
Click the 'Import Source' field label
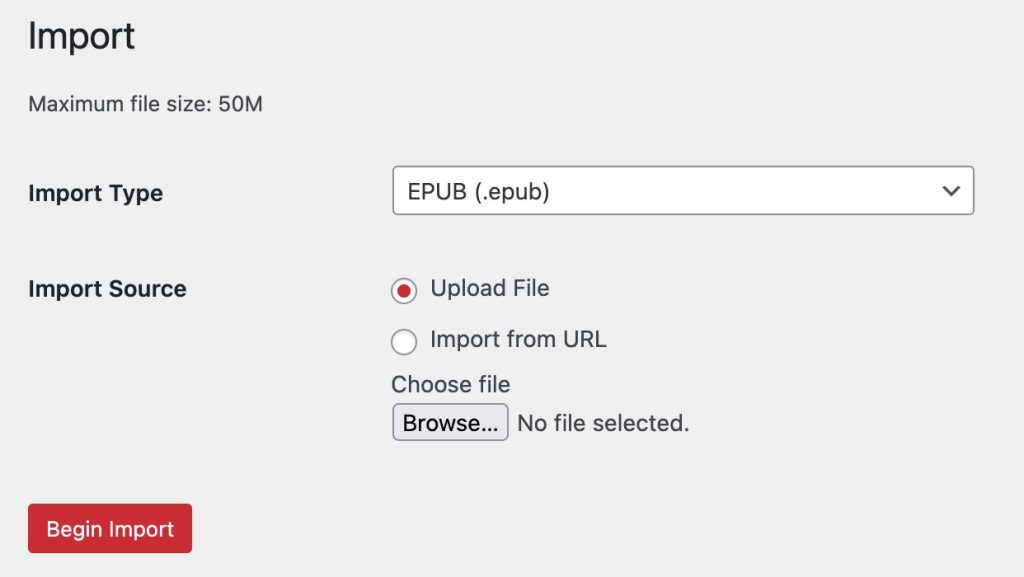click(x=107, y=289)
